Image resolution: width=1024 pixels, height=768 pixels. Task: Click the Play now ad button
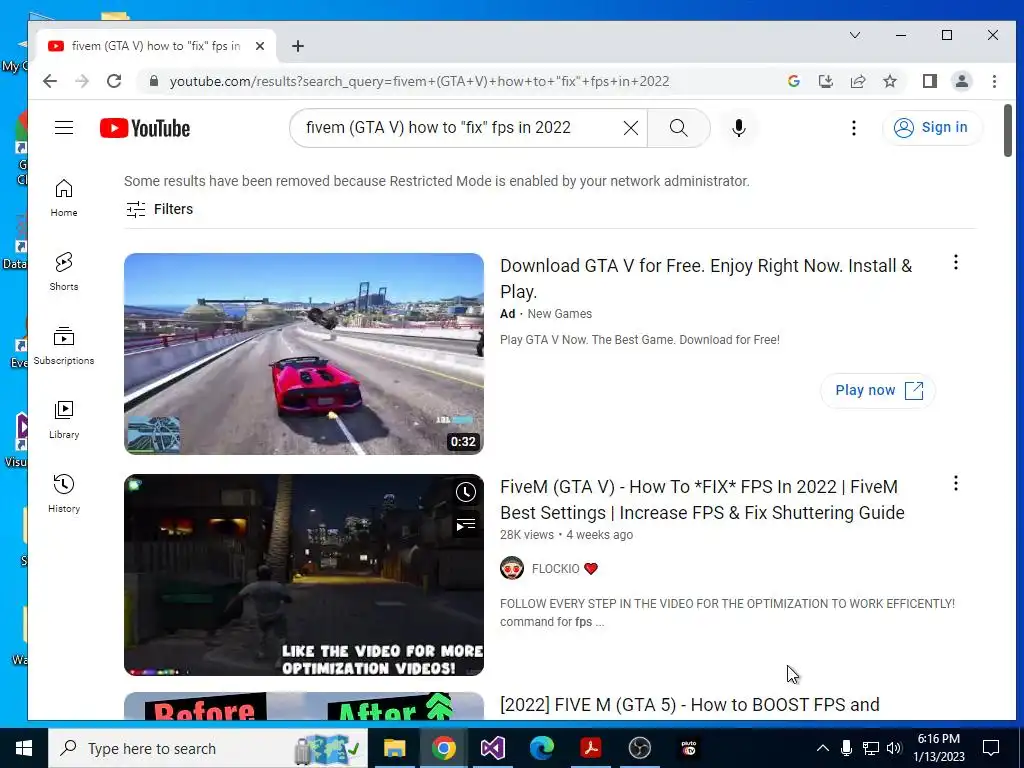coord(878,391)
